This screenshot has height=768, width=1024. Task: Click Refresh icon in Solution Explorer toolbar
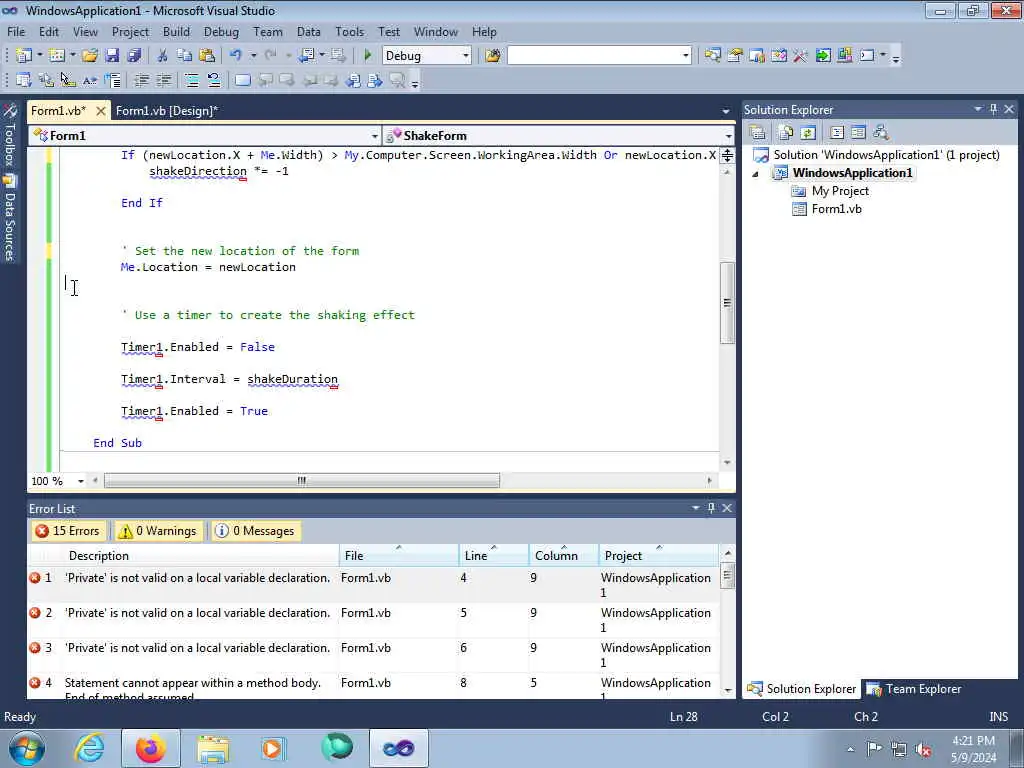808,133
